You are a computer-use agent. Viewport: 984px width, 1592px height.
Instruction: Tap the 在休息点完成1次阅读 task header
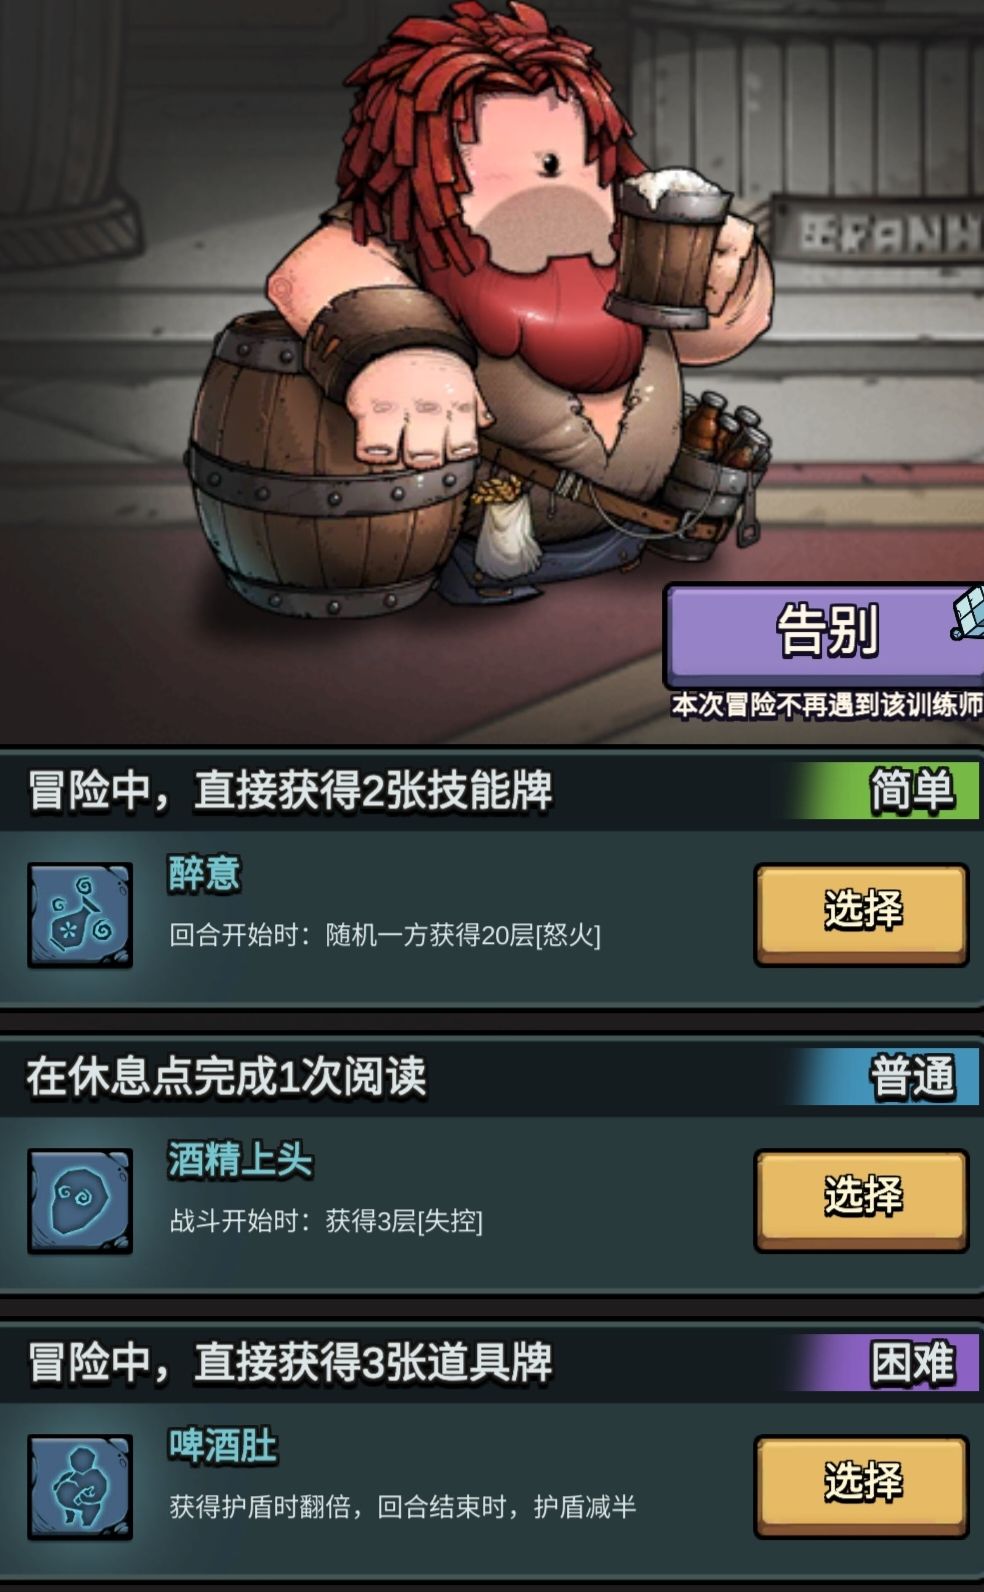226,1077
